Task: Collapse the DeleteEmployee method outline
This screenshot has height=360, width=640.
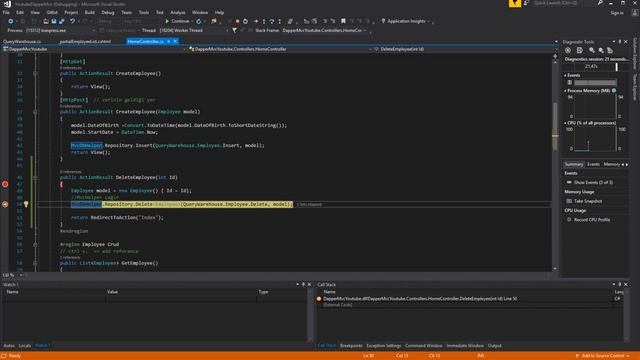Action: click(36, 178)
